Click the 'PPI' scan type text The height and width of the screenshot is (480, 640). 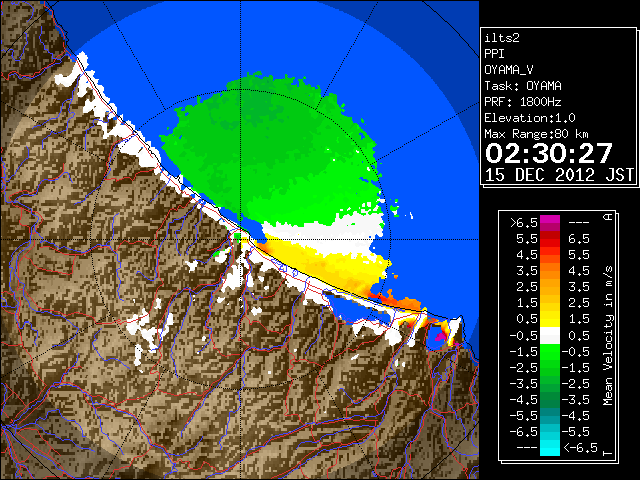[494, 54]
